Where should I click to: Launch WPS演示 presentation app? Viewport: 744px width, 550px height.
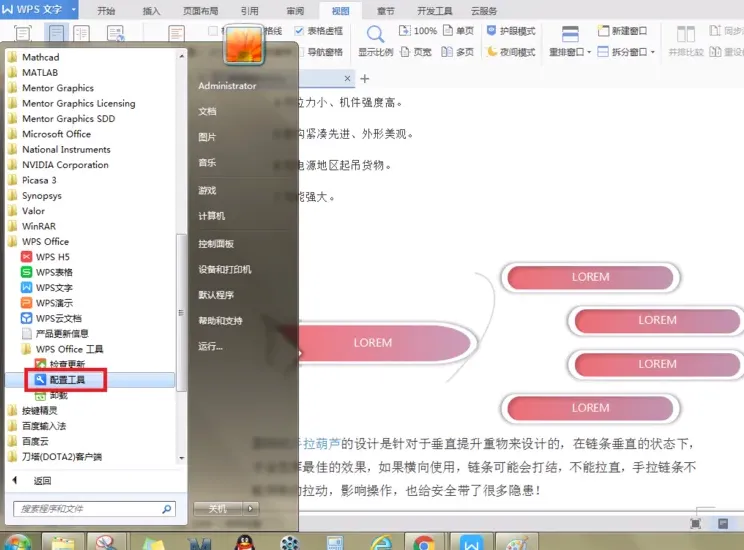pyautogui.click(x=46, y=303)
